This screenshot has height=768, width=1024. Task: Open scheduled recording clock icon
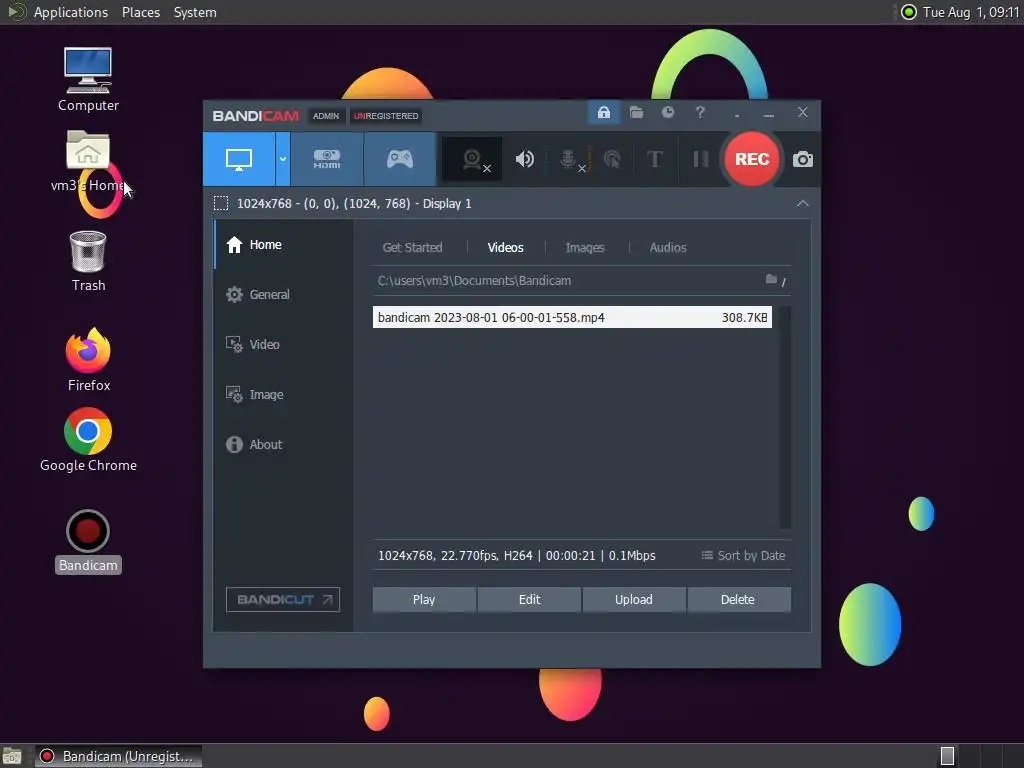click(667, 112)
